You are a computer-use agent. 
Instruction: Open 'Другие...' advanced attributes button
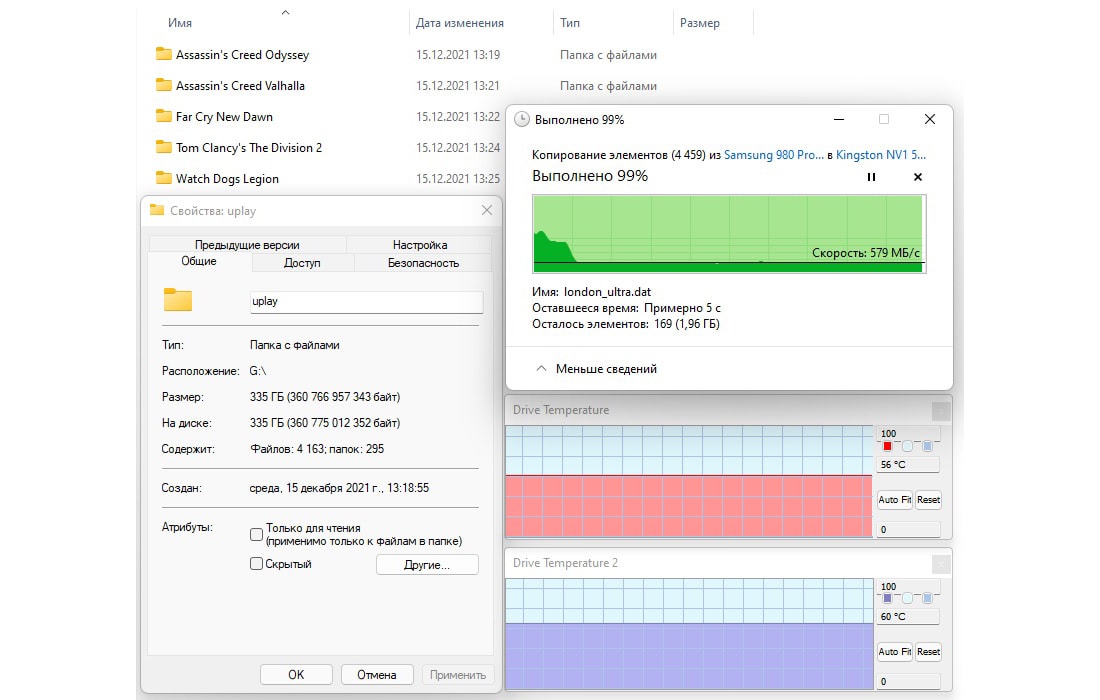427,565
